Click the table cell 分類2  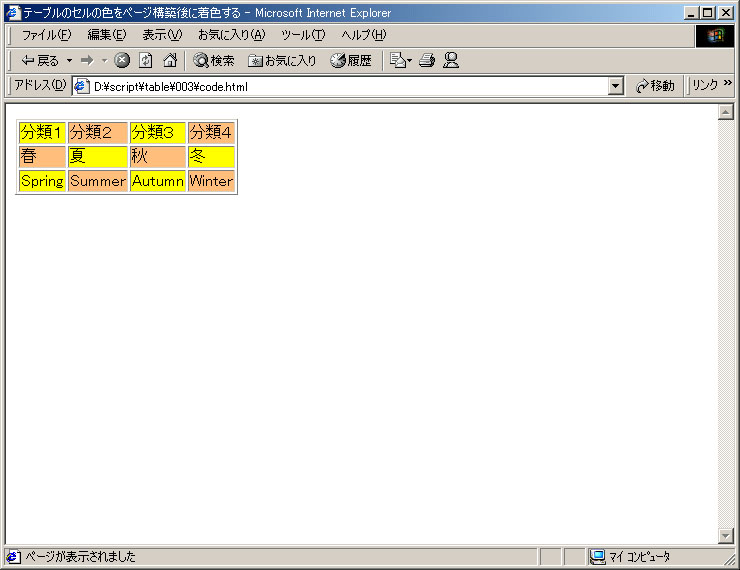click(x=98, y=133)
